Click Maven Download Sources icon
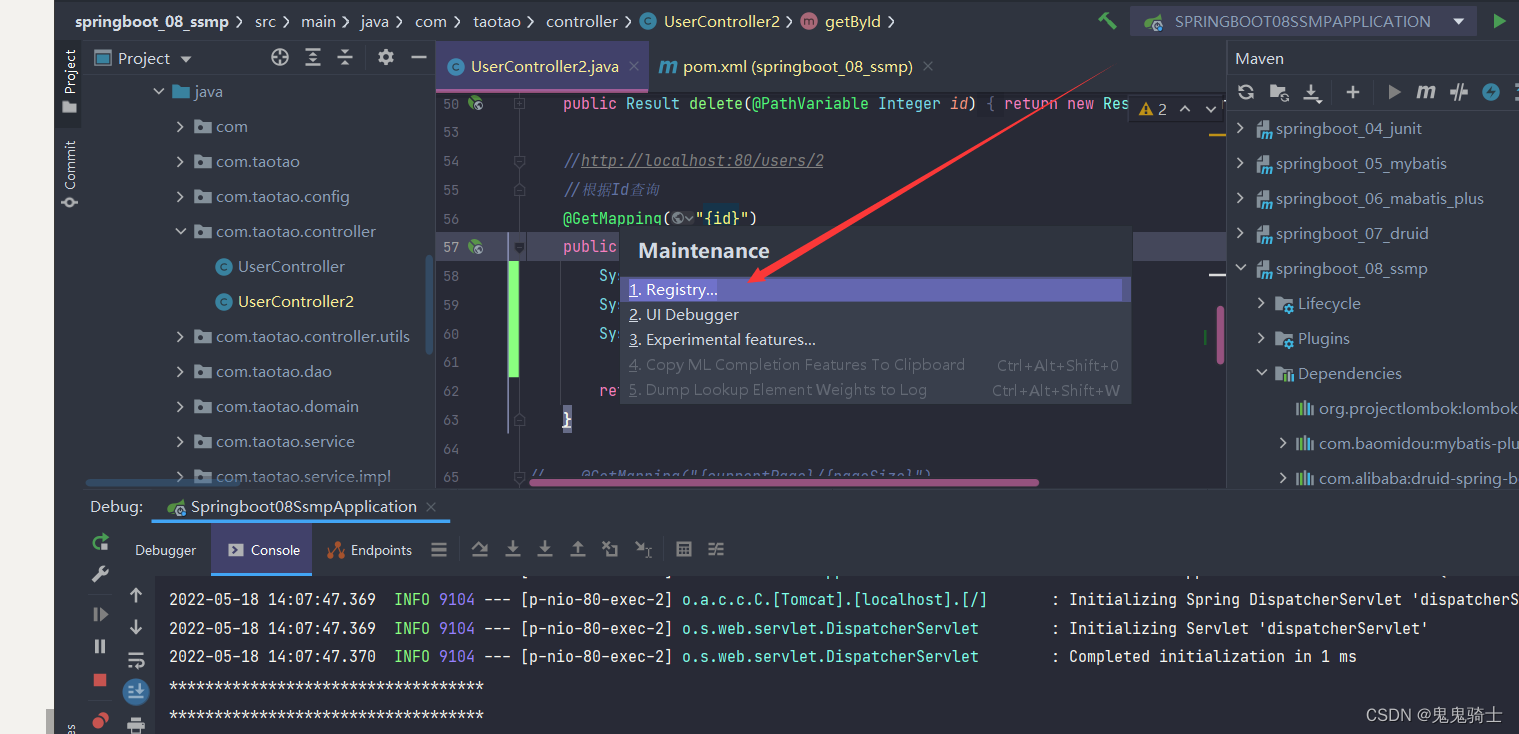The height and width of the screenshot is (734, 1519). pyautogui.click(x=1311, y=92)
